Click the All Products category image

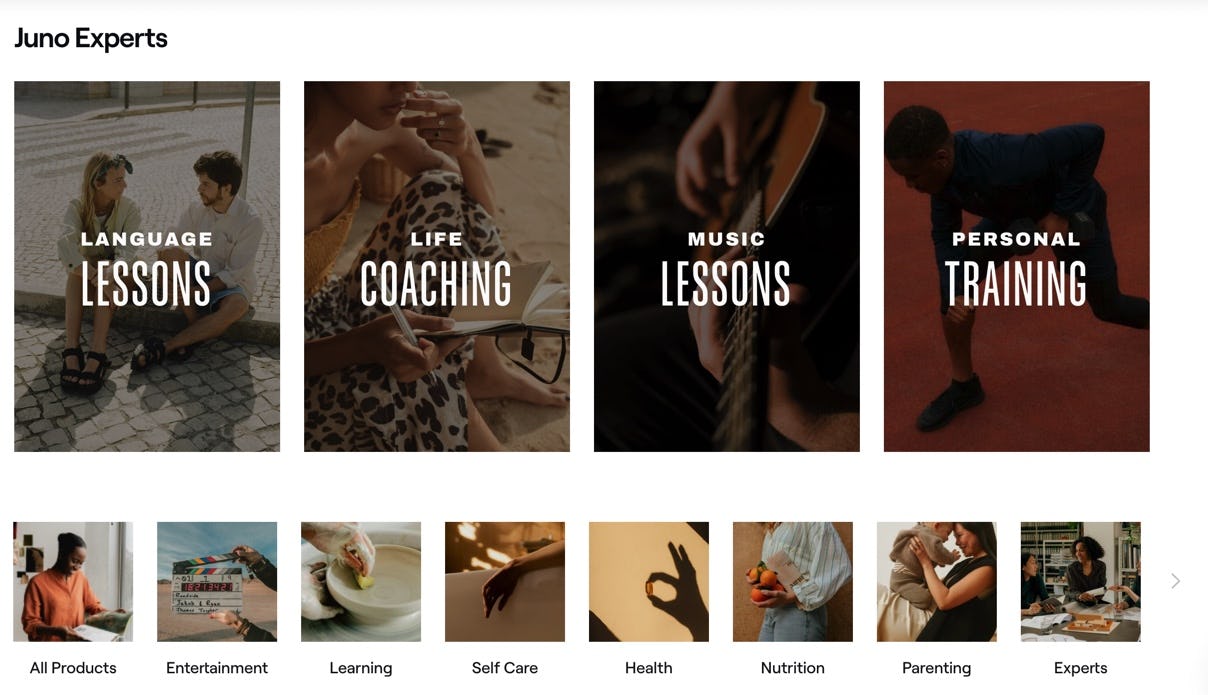73,582
